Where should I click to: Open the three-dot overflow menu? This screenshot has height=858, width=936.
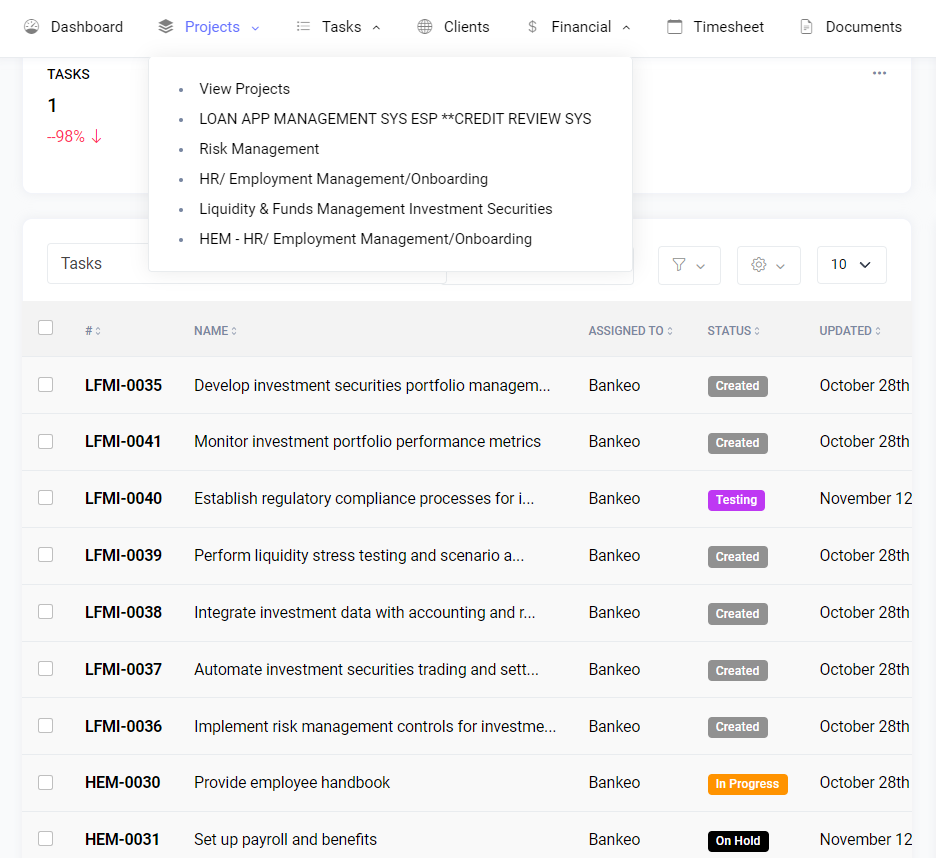879,72
